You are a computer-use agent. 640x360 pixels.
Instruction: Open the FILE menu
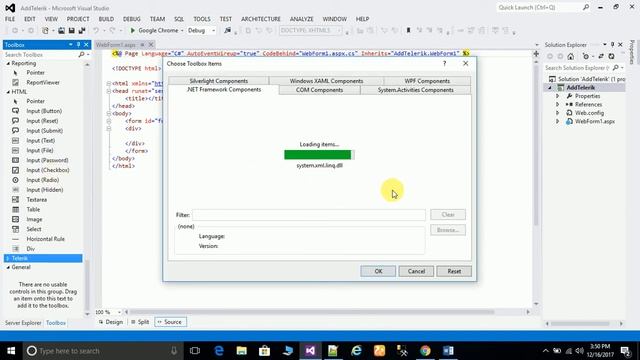pyautogui.click(x=10, y=19)
